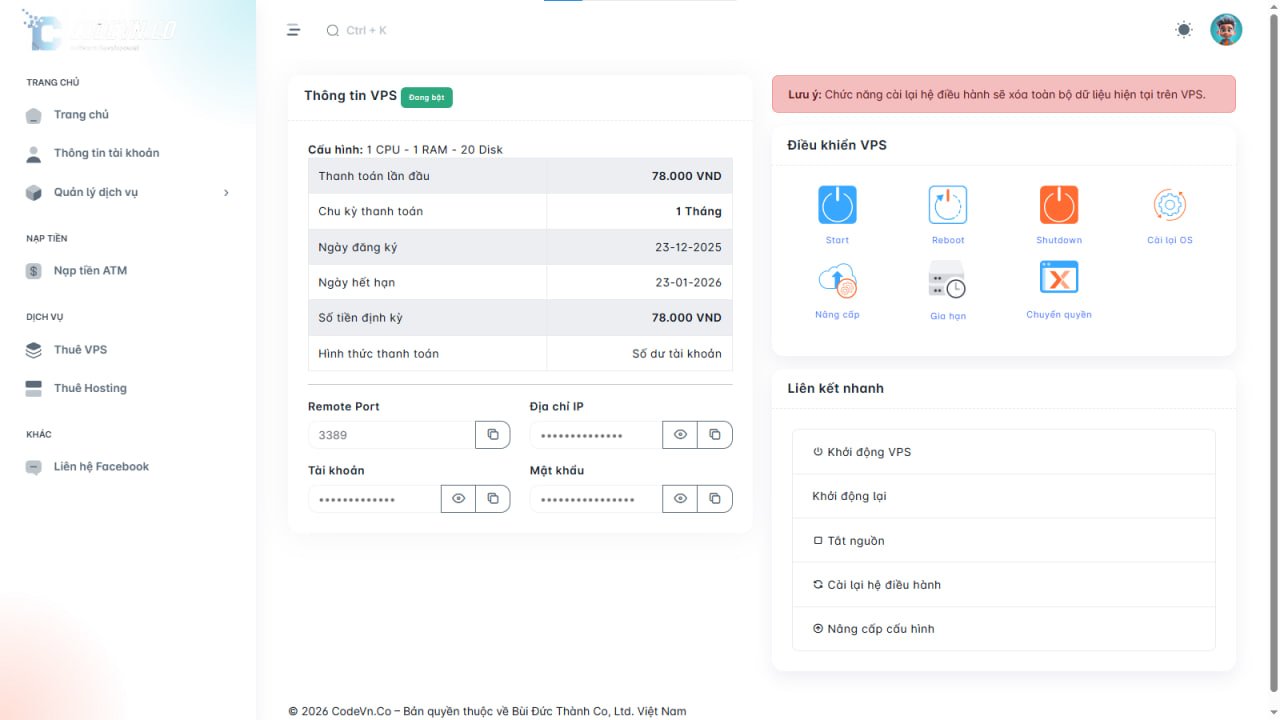This screenshot has height=720, width=1280.
Task: Toggle Mật khẩu password visibility
Action: [x=680, y=499]
